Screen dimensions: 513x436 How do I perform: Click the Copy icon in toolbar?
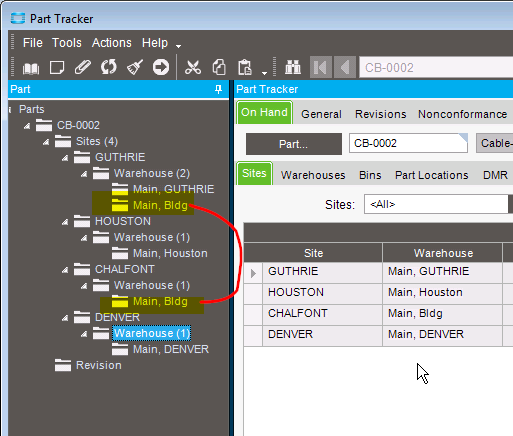(219, 67)
